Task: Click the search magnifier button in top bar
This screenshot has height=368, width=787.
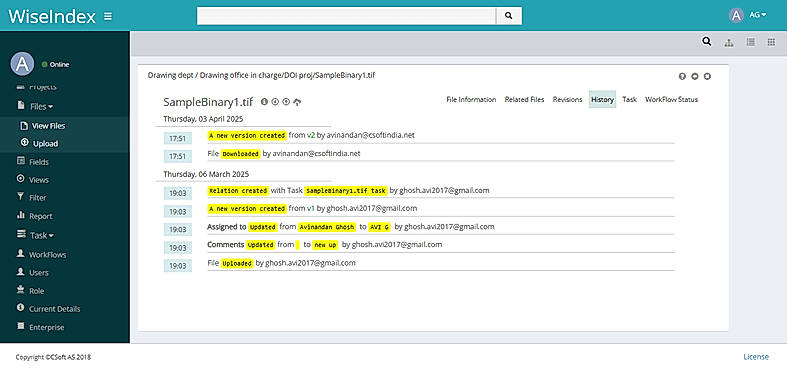Action: coord(508,16)
